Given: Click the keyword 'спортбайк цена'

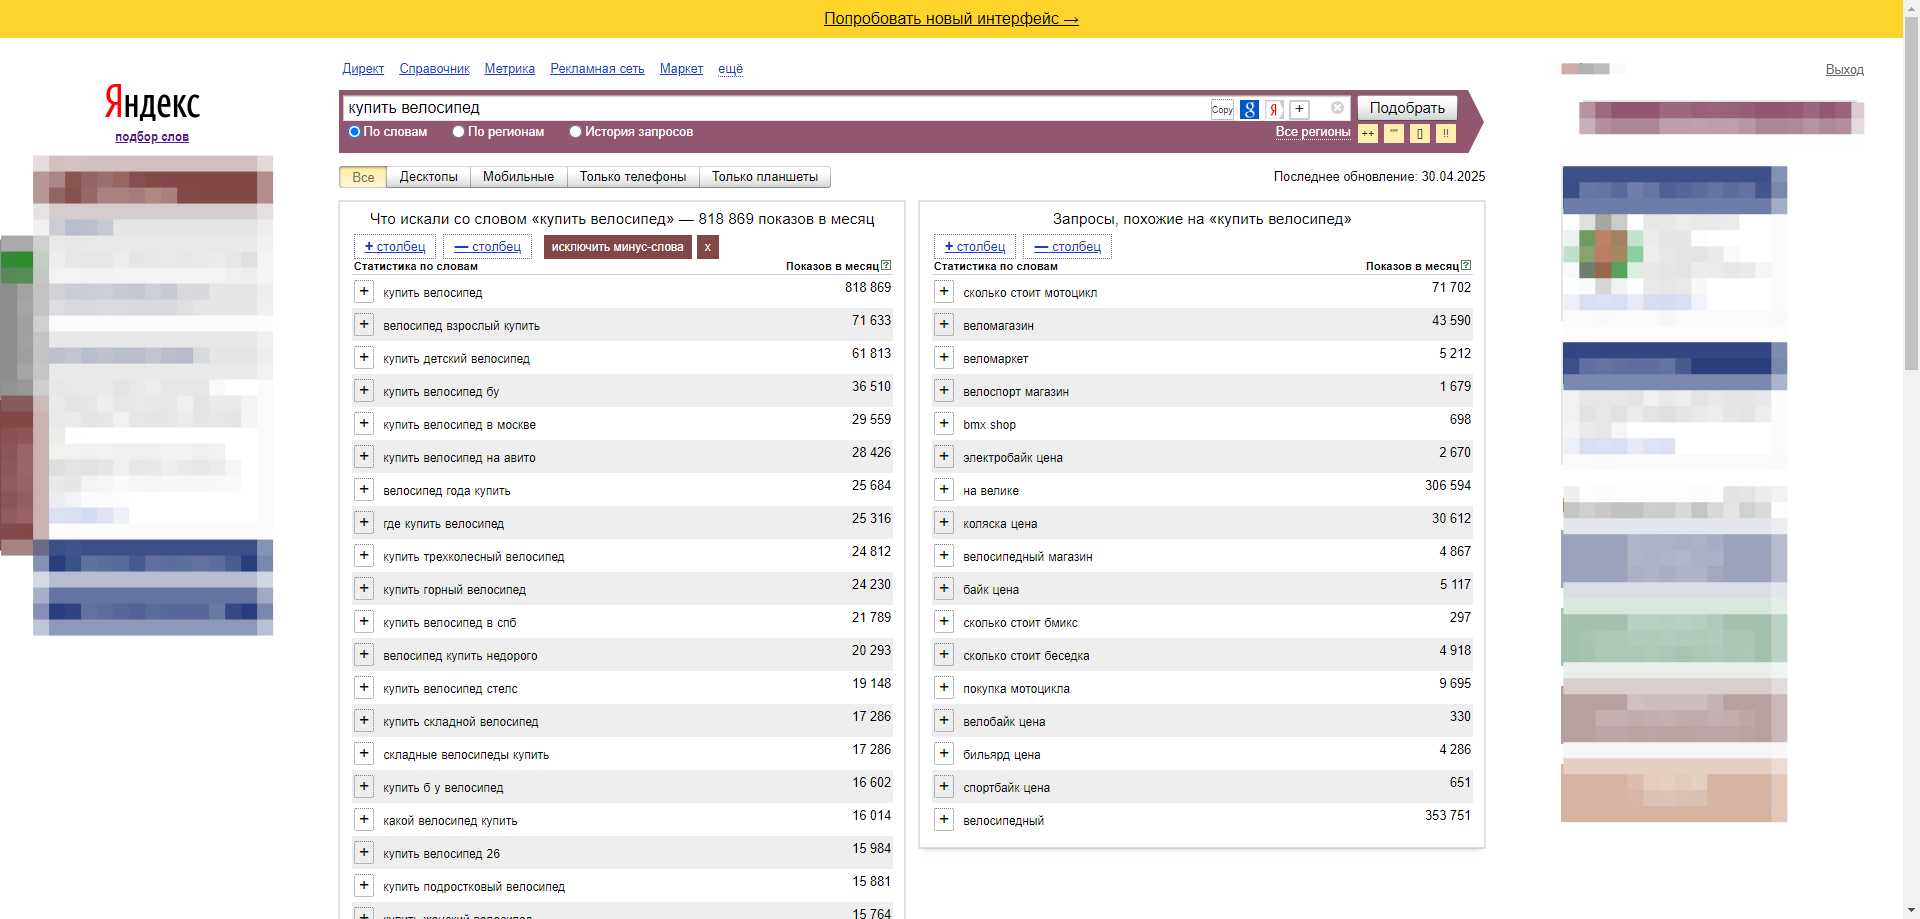Looking at the screenshot, I should (x=1006, y=788).
